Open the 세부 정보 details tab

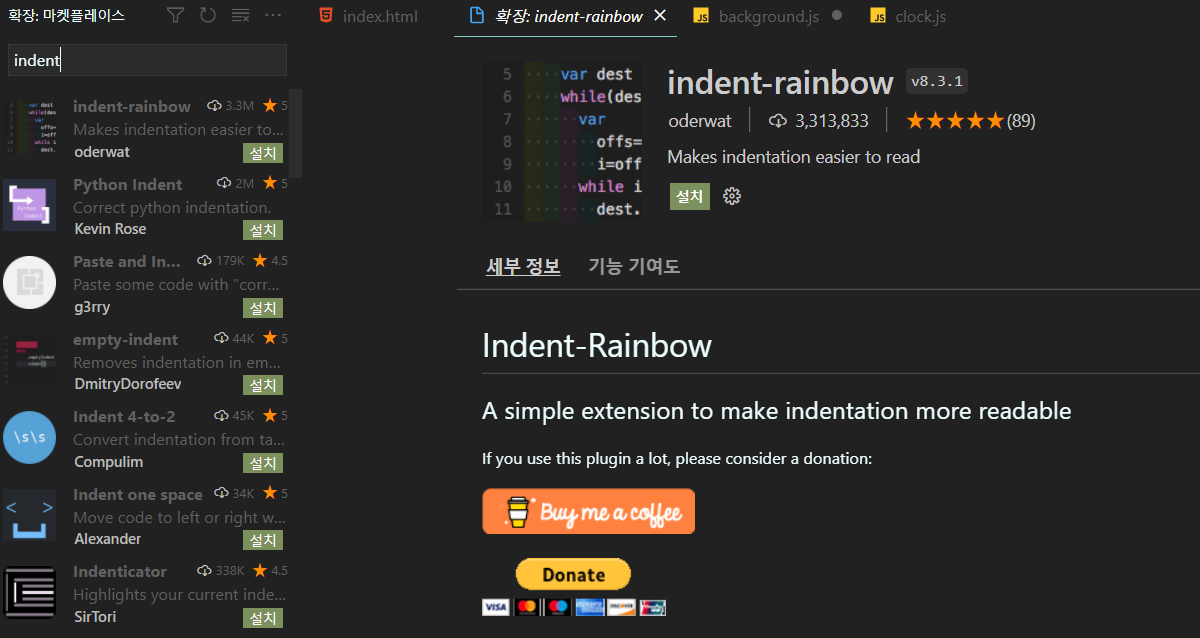(x=523, y=267)
